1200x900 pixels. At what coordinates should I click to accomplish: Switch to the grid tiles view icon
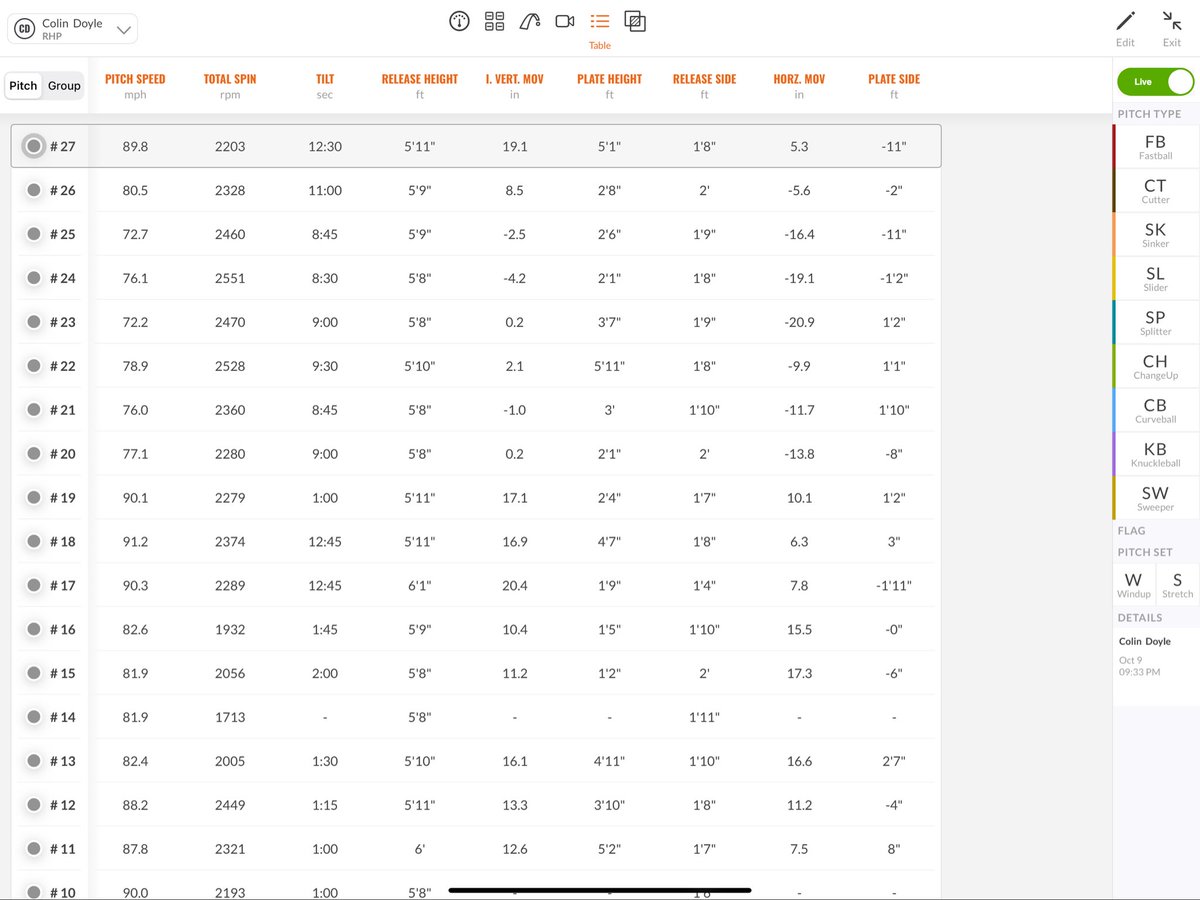(494, 21)
